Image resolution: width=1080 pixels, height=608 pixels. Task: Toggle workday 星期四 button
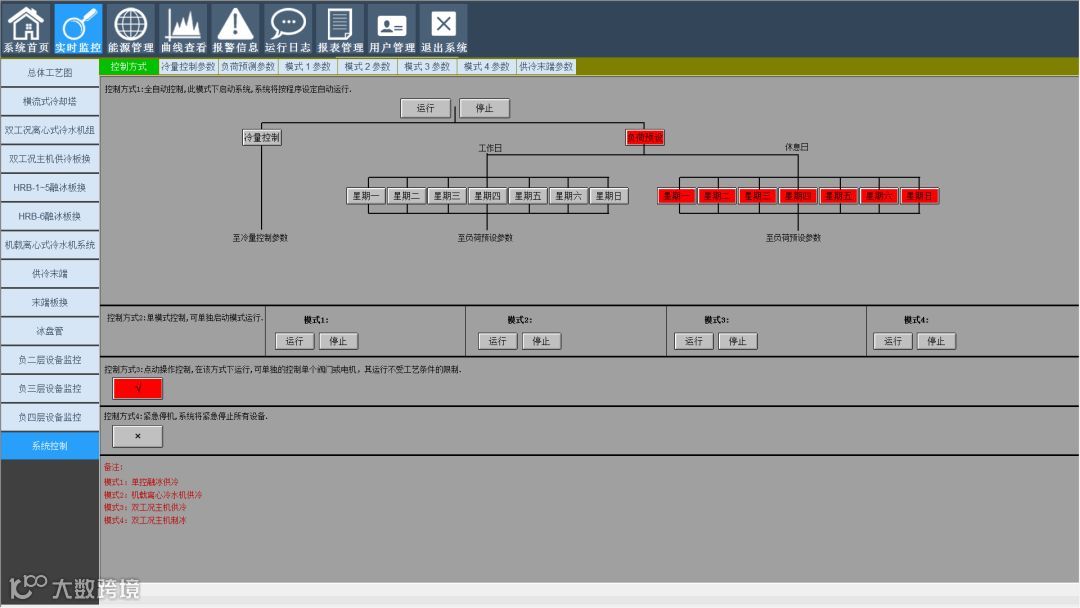[x=487, y=196]
